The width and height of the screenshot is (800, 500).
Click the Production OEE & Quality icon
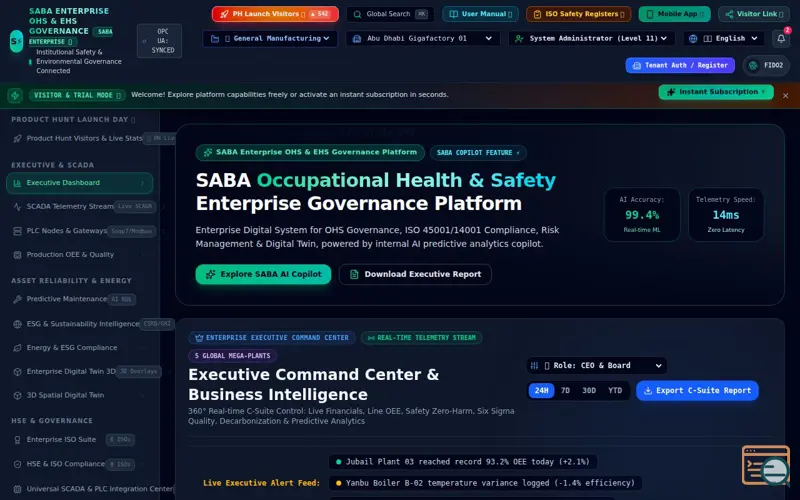click(17, 255)
